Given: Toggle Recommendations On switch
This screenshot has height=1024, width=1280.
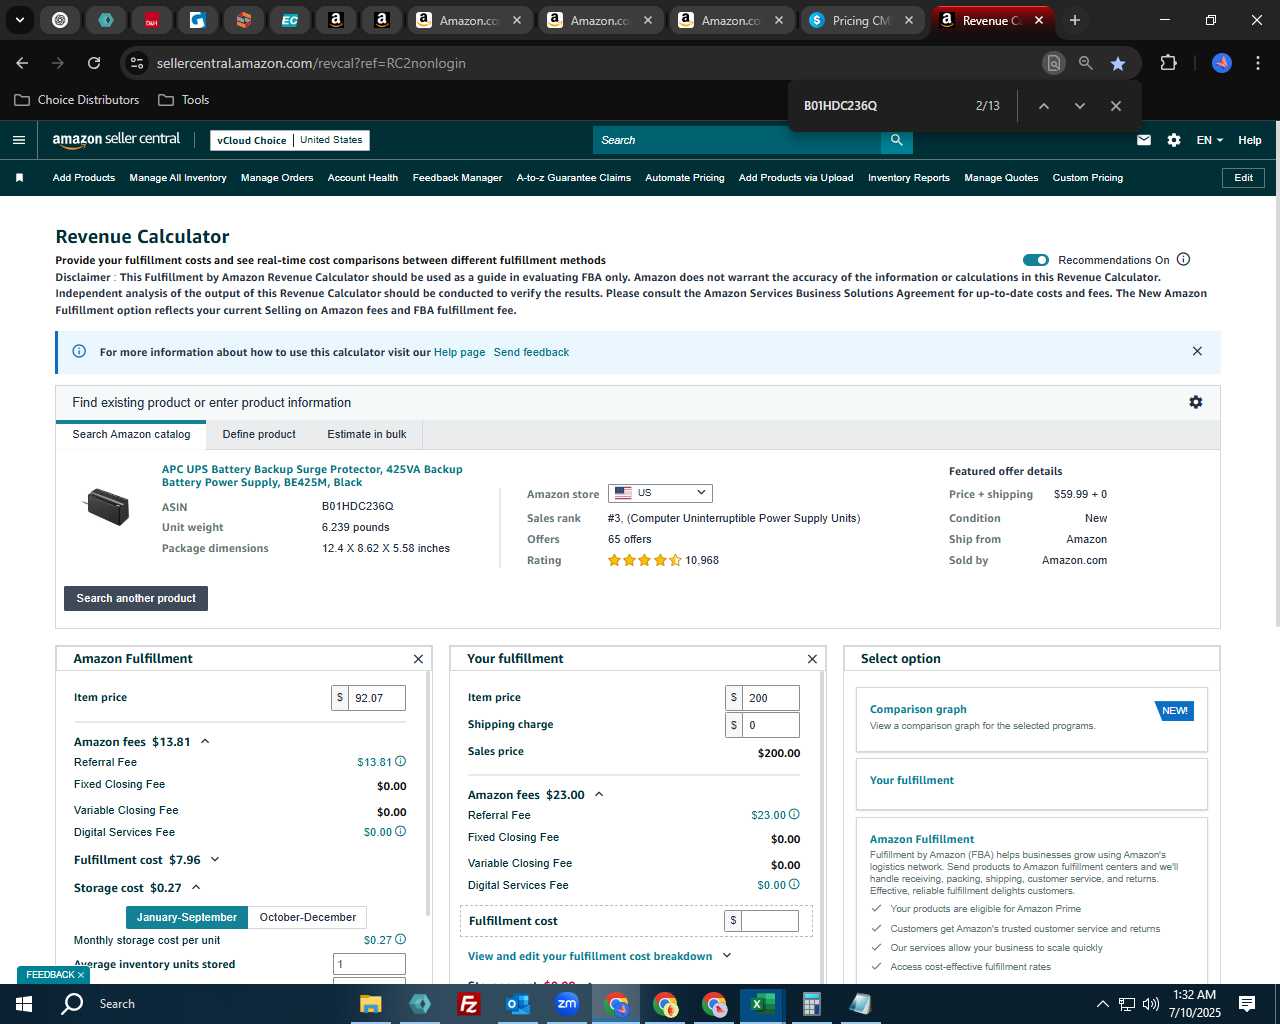Looking at the screenshot, I should tap(1036, 260).
